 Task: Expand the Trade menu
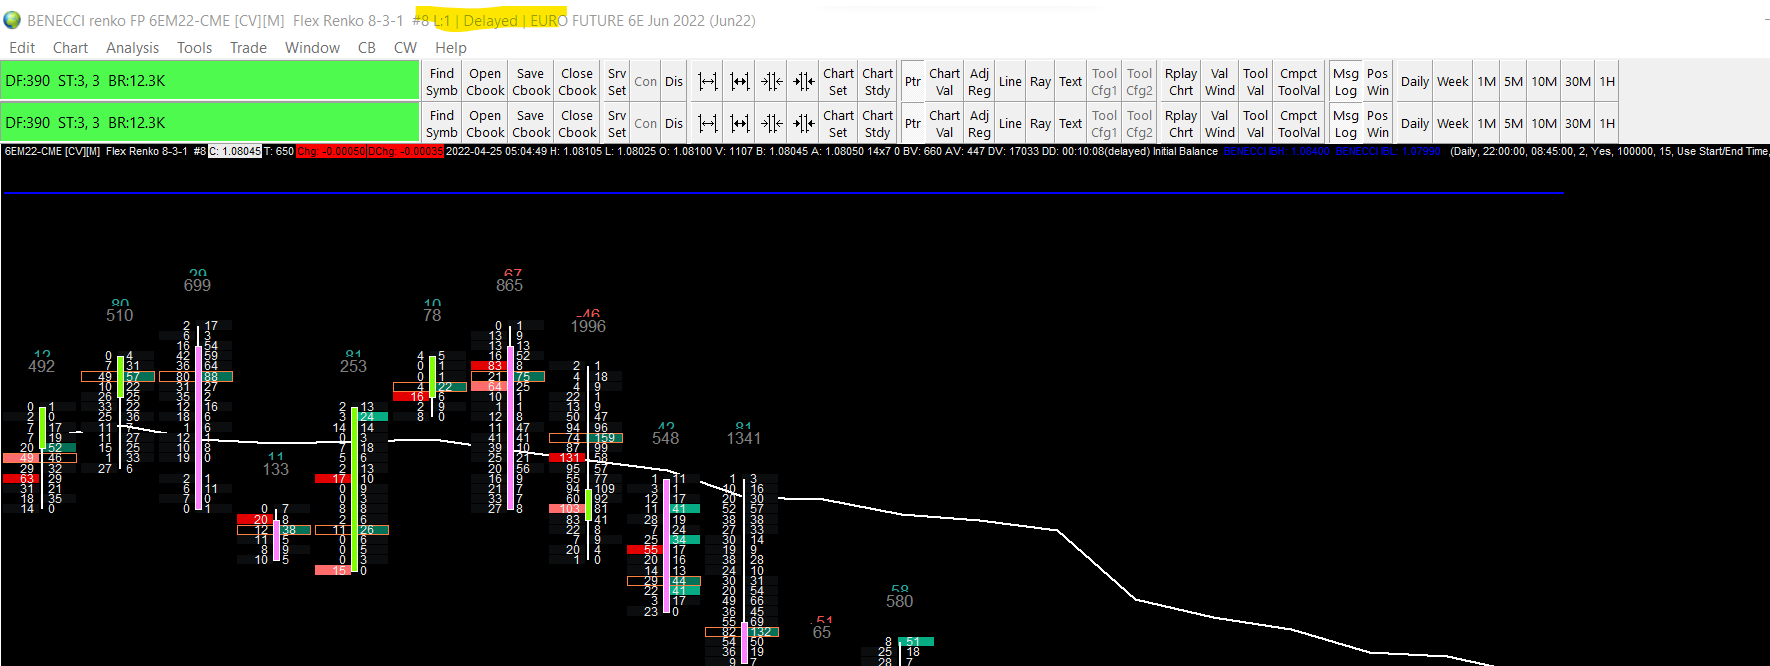(248, 48)
